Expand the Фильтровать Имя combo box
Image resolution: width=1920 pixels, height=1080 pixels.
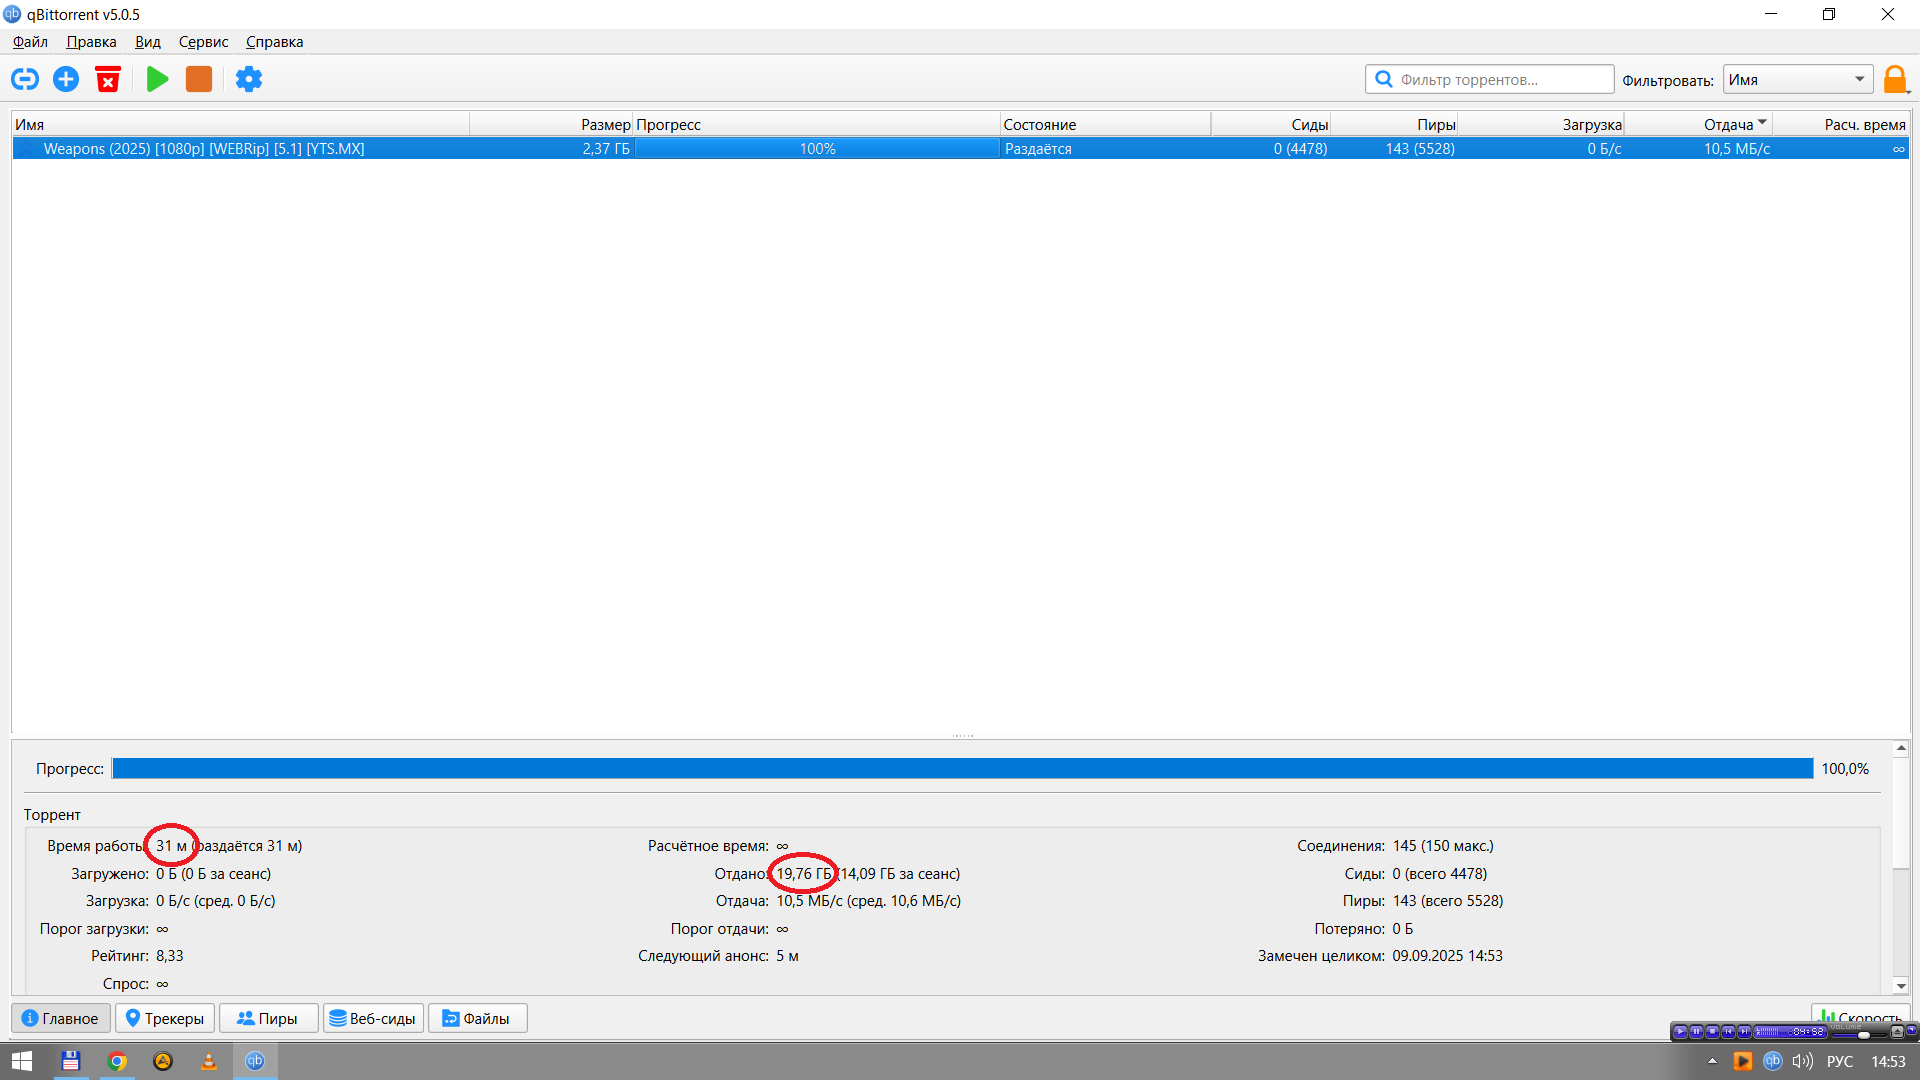pos(1797,80)
